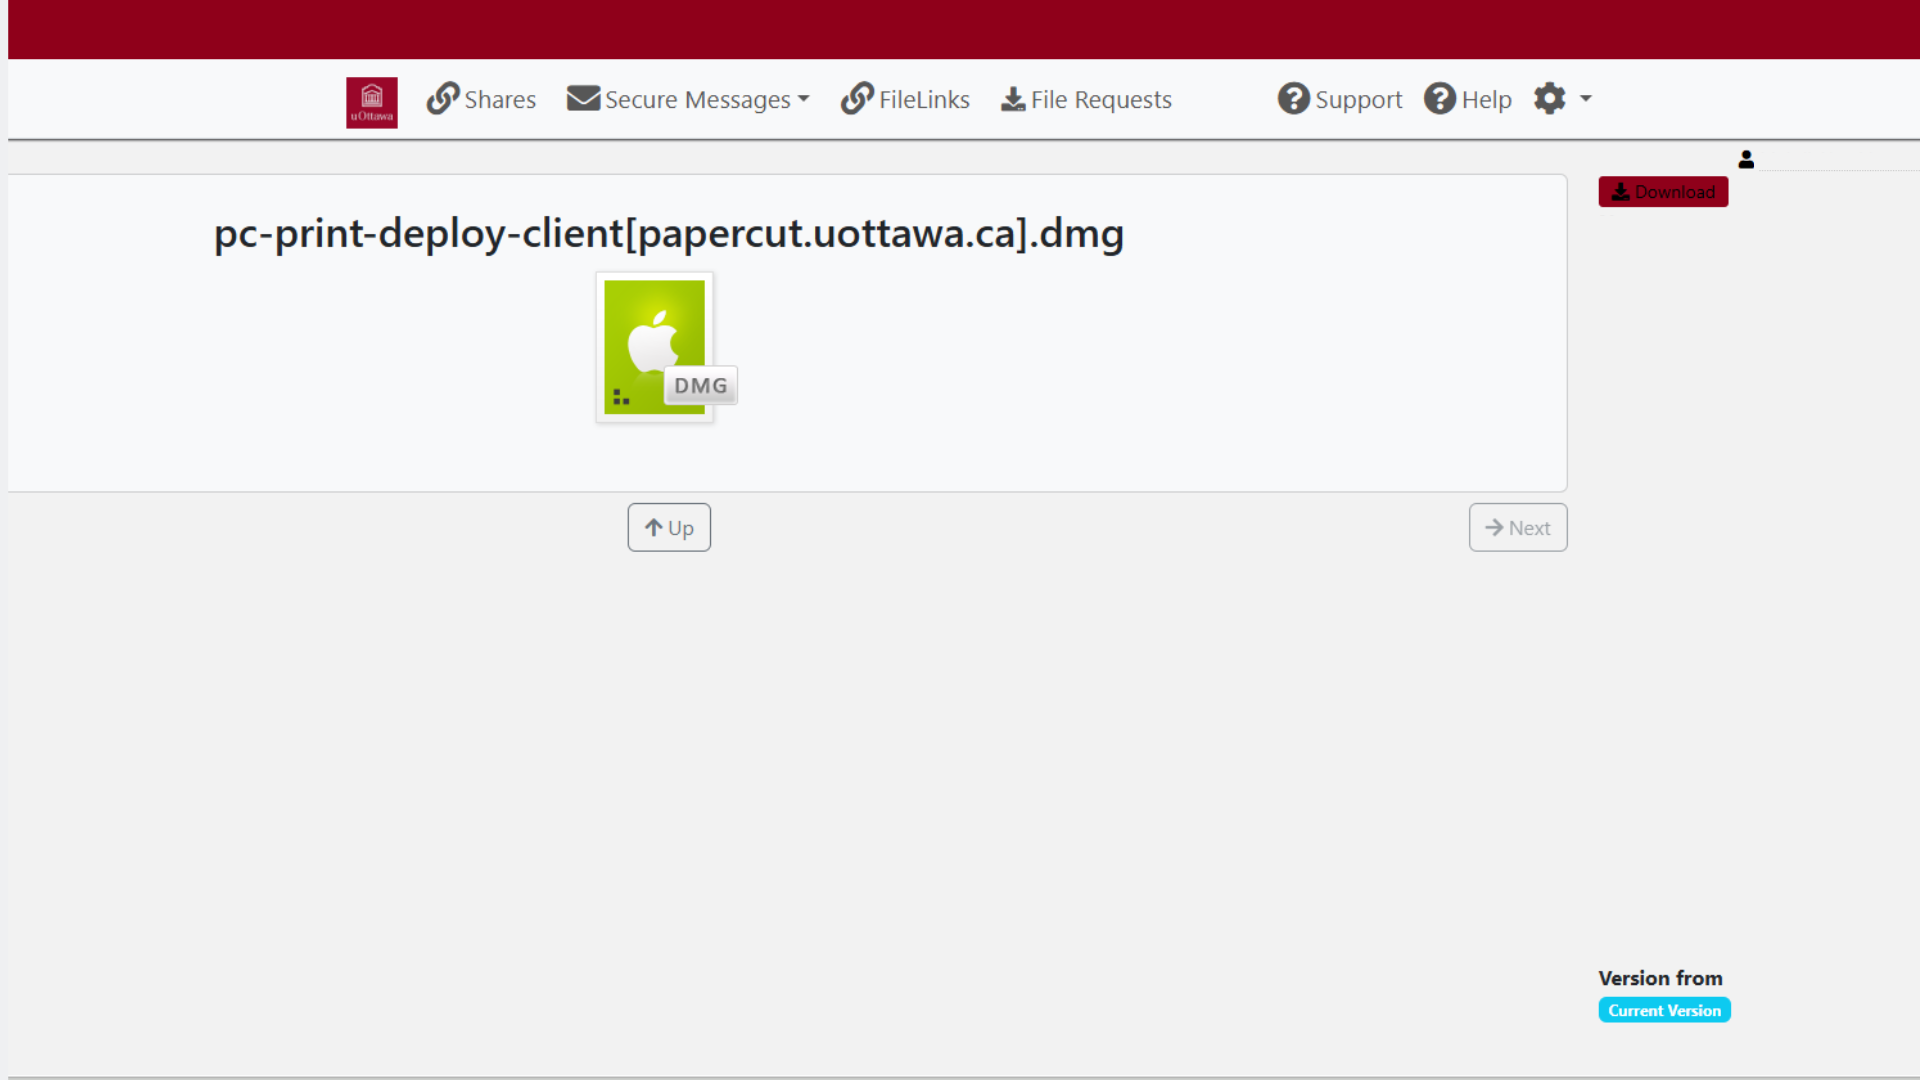Click the user profile icon
Screen dimensions: 1920x1080
[1746, 159]
